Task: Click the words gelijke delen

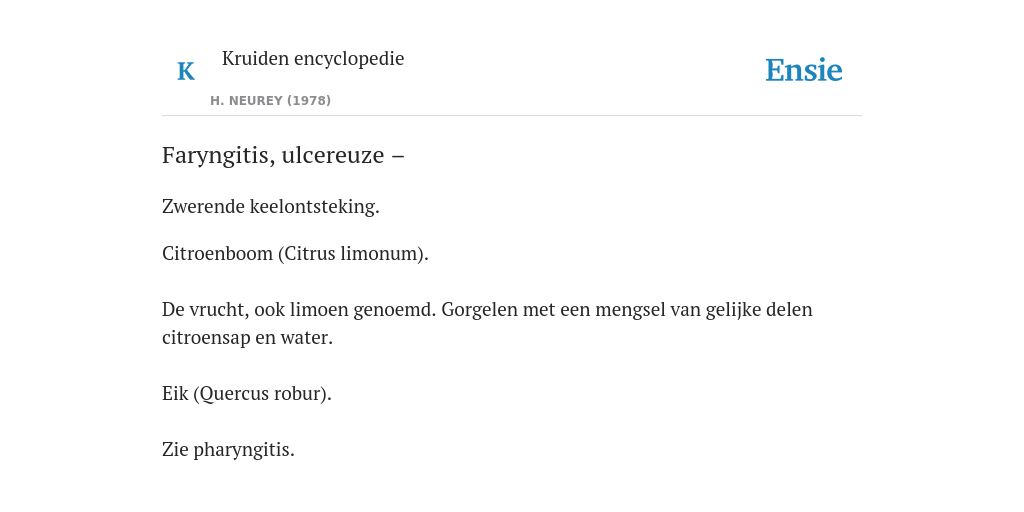Action: point(759,310)
